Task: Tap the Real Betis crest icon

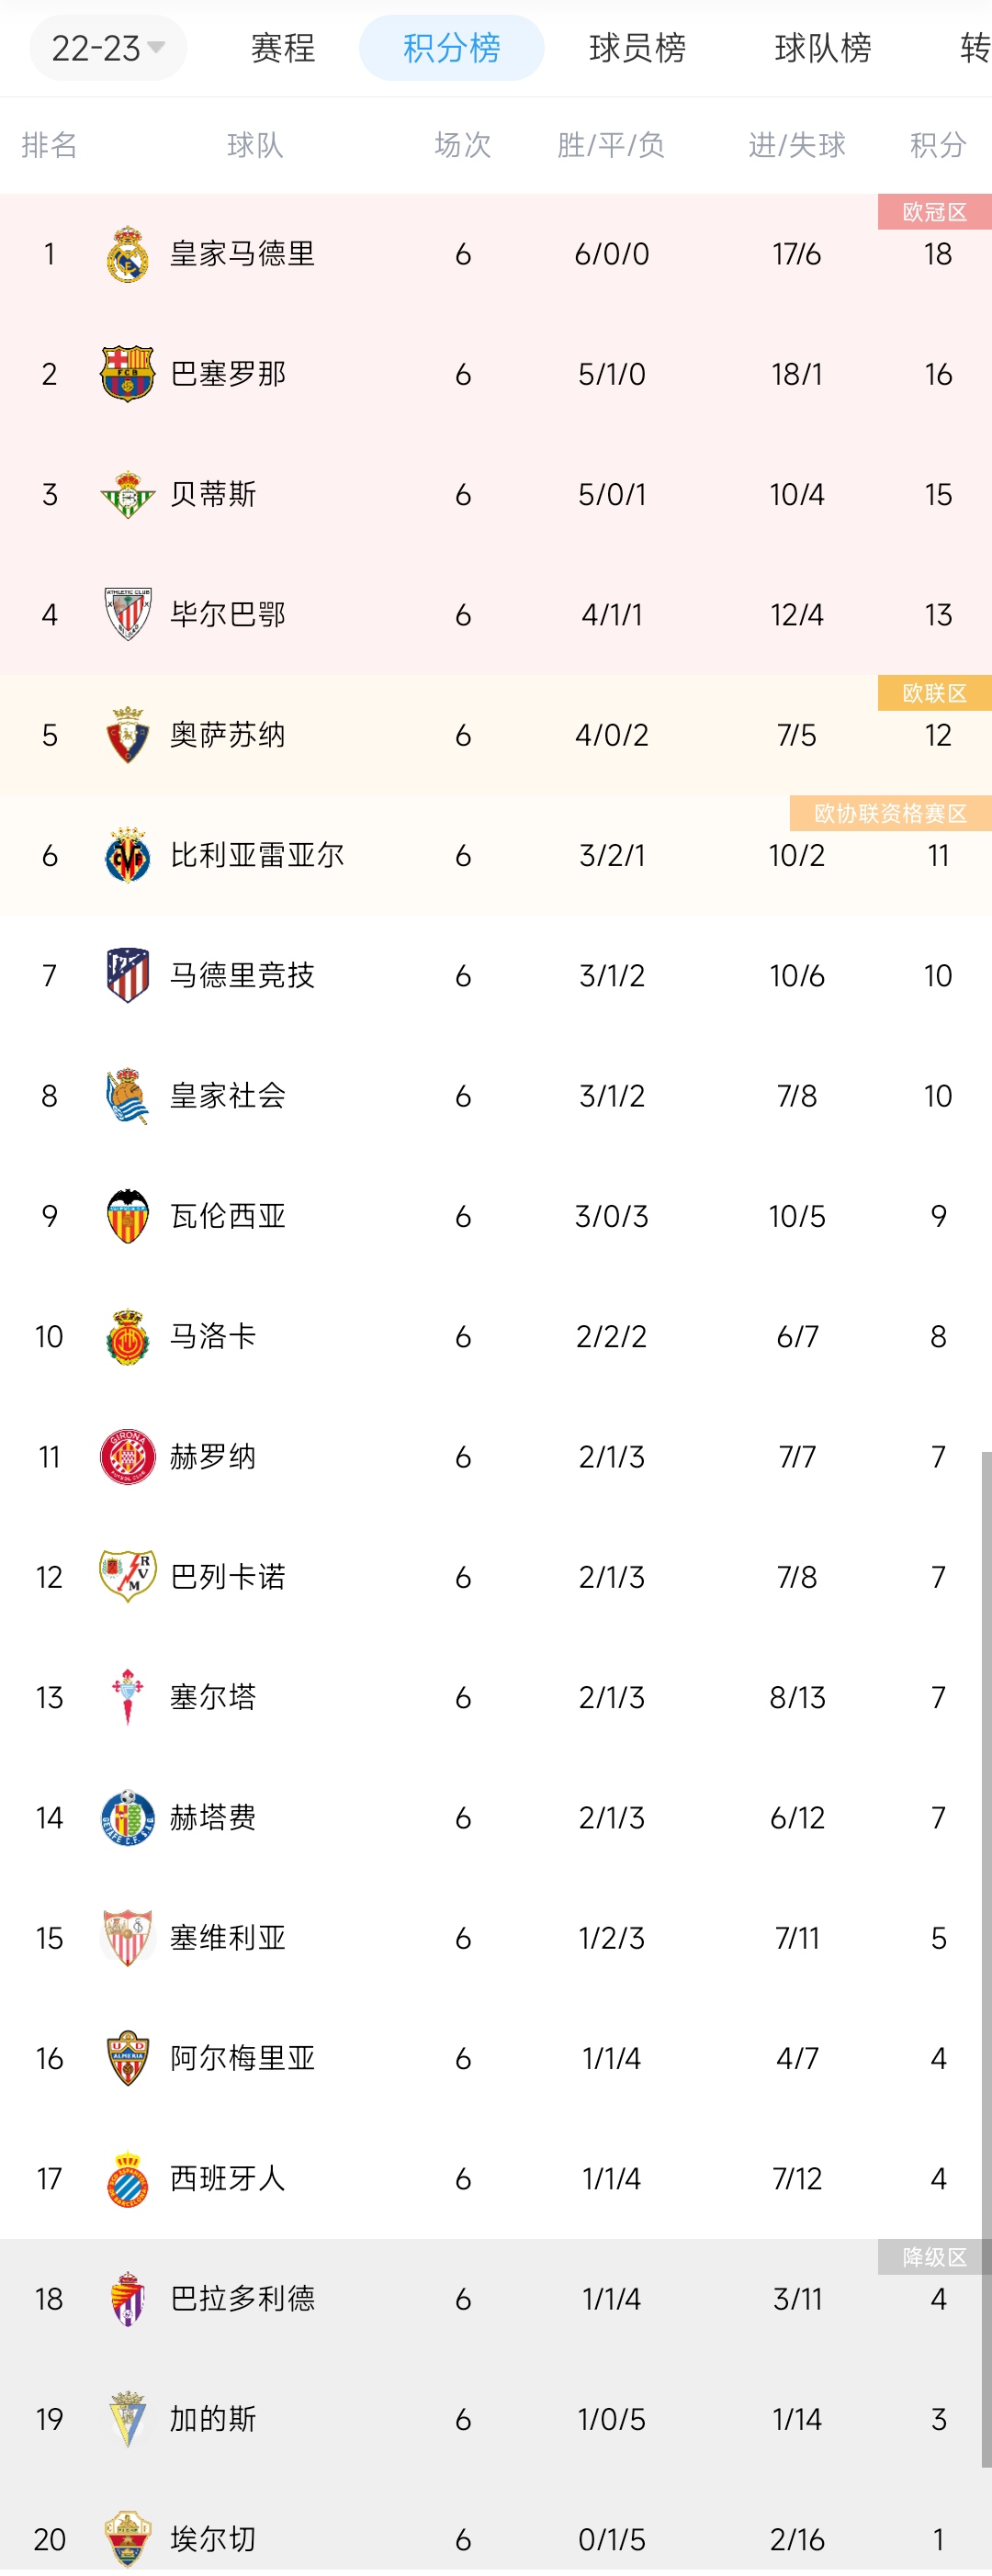Action: (128, 494)
